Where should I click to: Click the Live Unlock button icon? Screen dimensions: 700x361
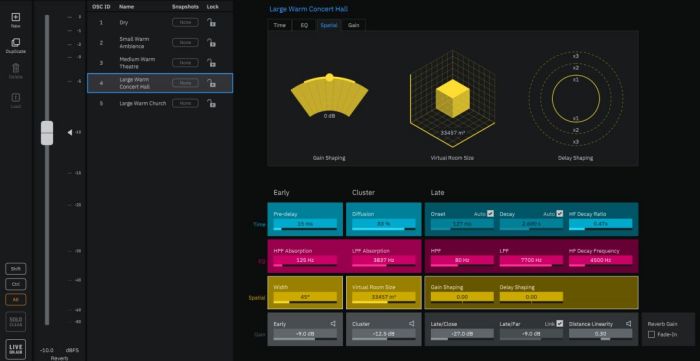(16, 349)
